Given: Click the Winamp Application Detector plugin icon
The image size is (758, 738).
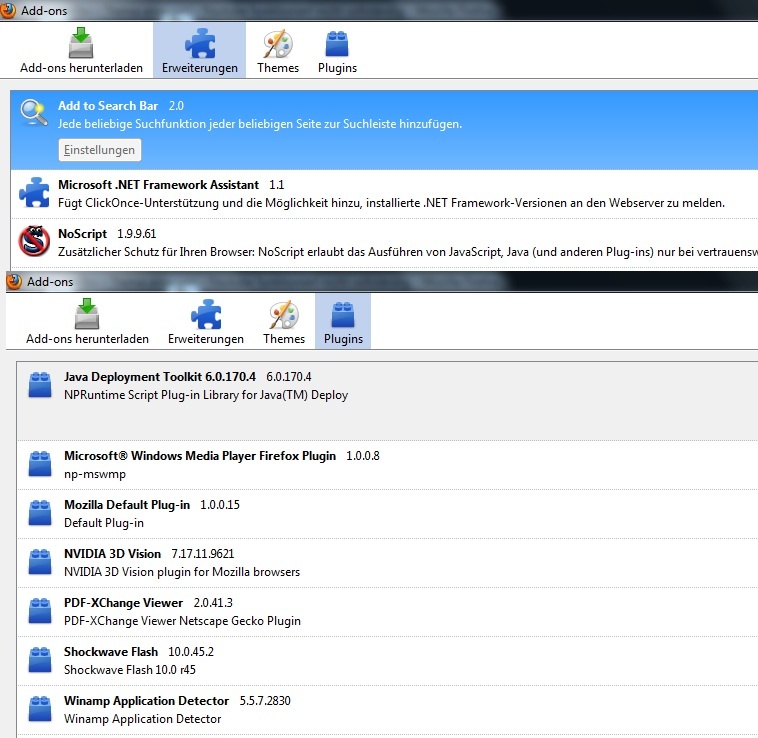Looking at the screenshot, I should click(40, 709).
